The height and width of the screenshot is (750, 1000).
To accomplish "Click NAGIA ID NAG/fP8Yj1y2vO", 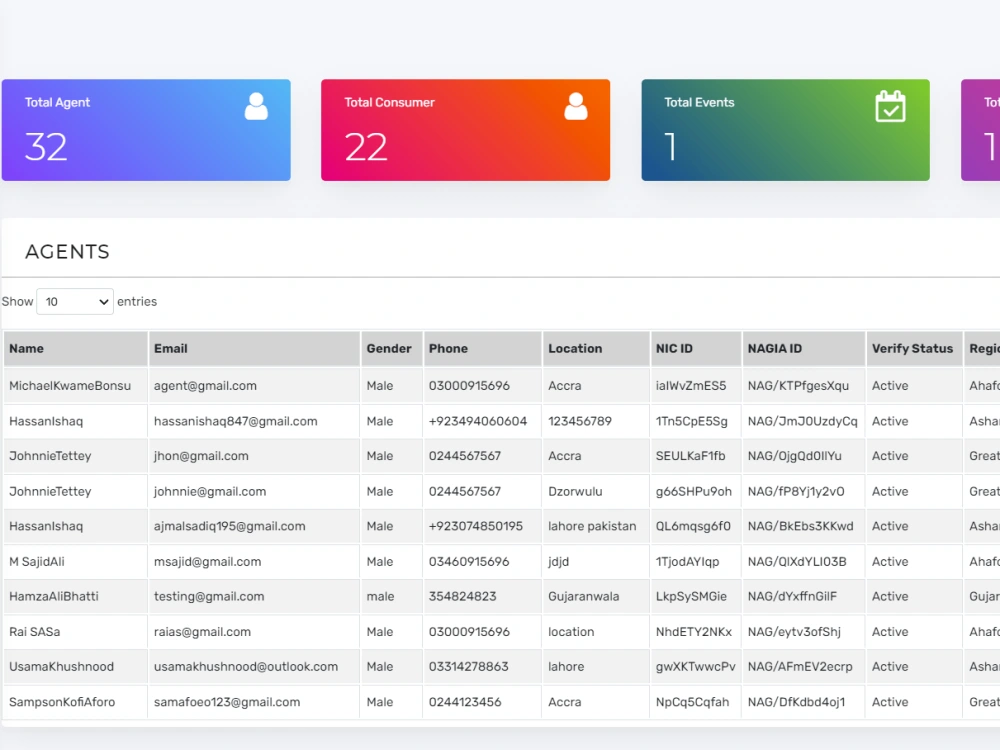I will click(797, 492).
